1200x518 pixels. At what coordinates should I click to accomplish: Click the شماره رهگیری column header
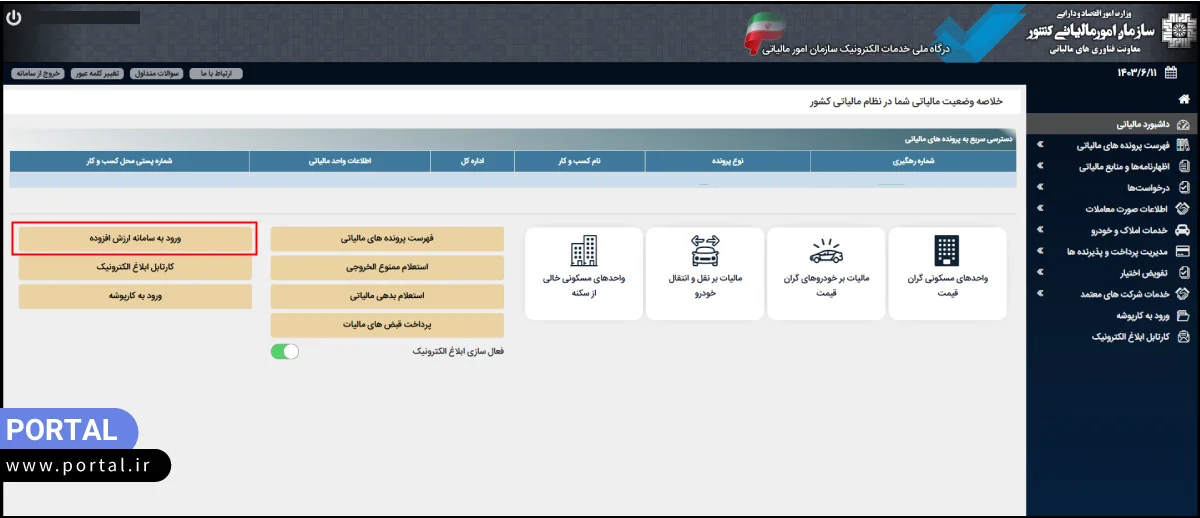click(x=913, y=160)
